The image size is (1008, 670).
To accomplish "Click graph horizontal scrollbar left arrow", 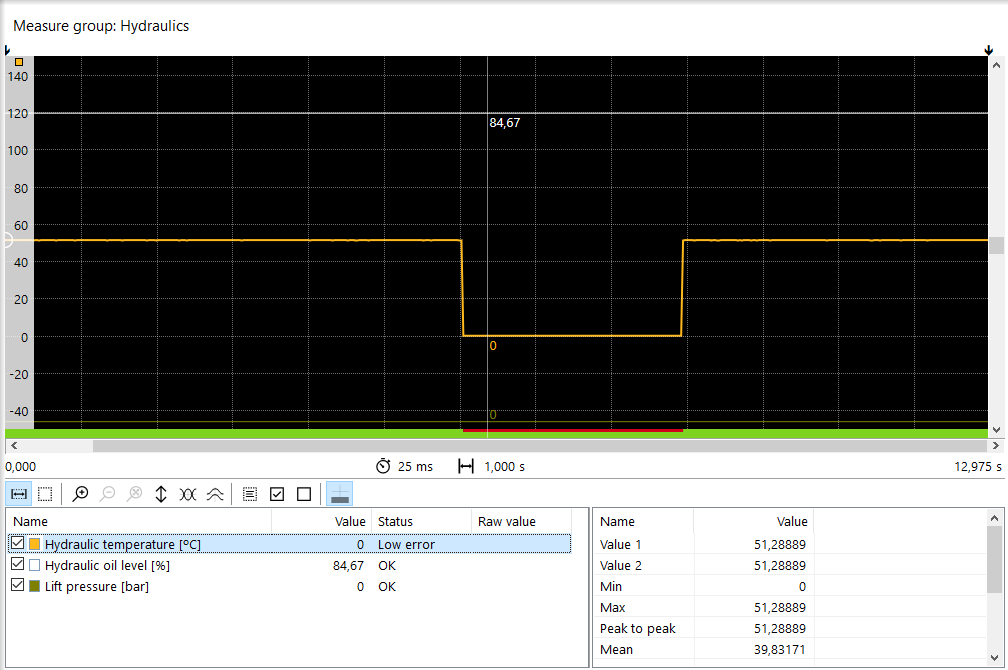I will 14,446.
